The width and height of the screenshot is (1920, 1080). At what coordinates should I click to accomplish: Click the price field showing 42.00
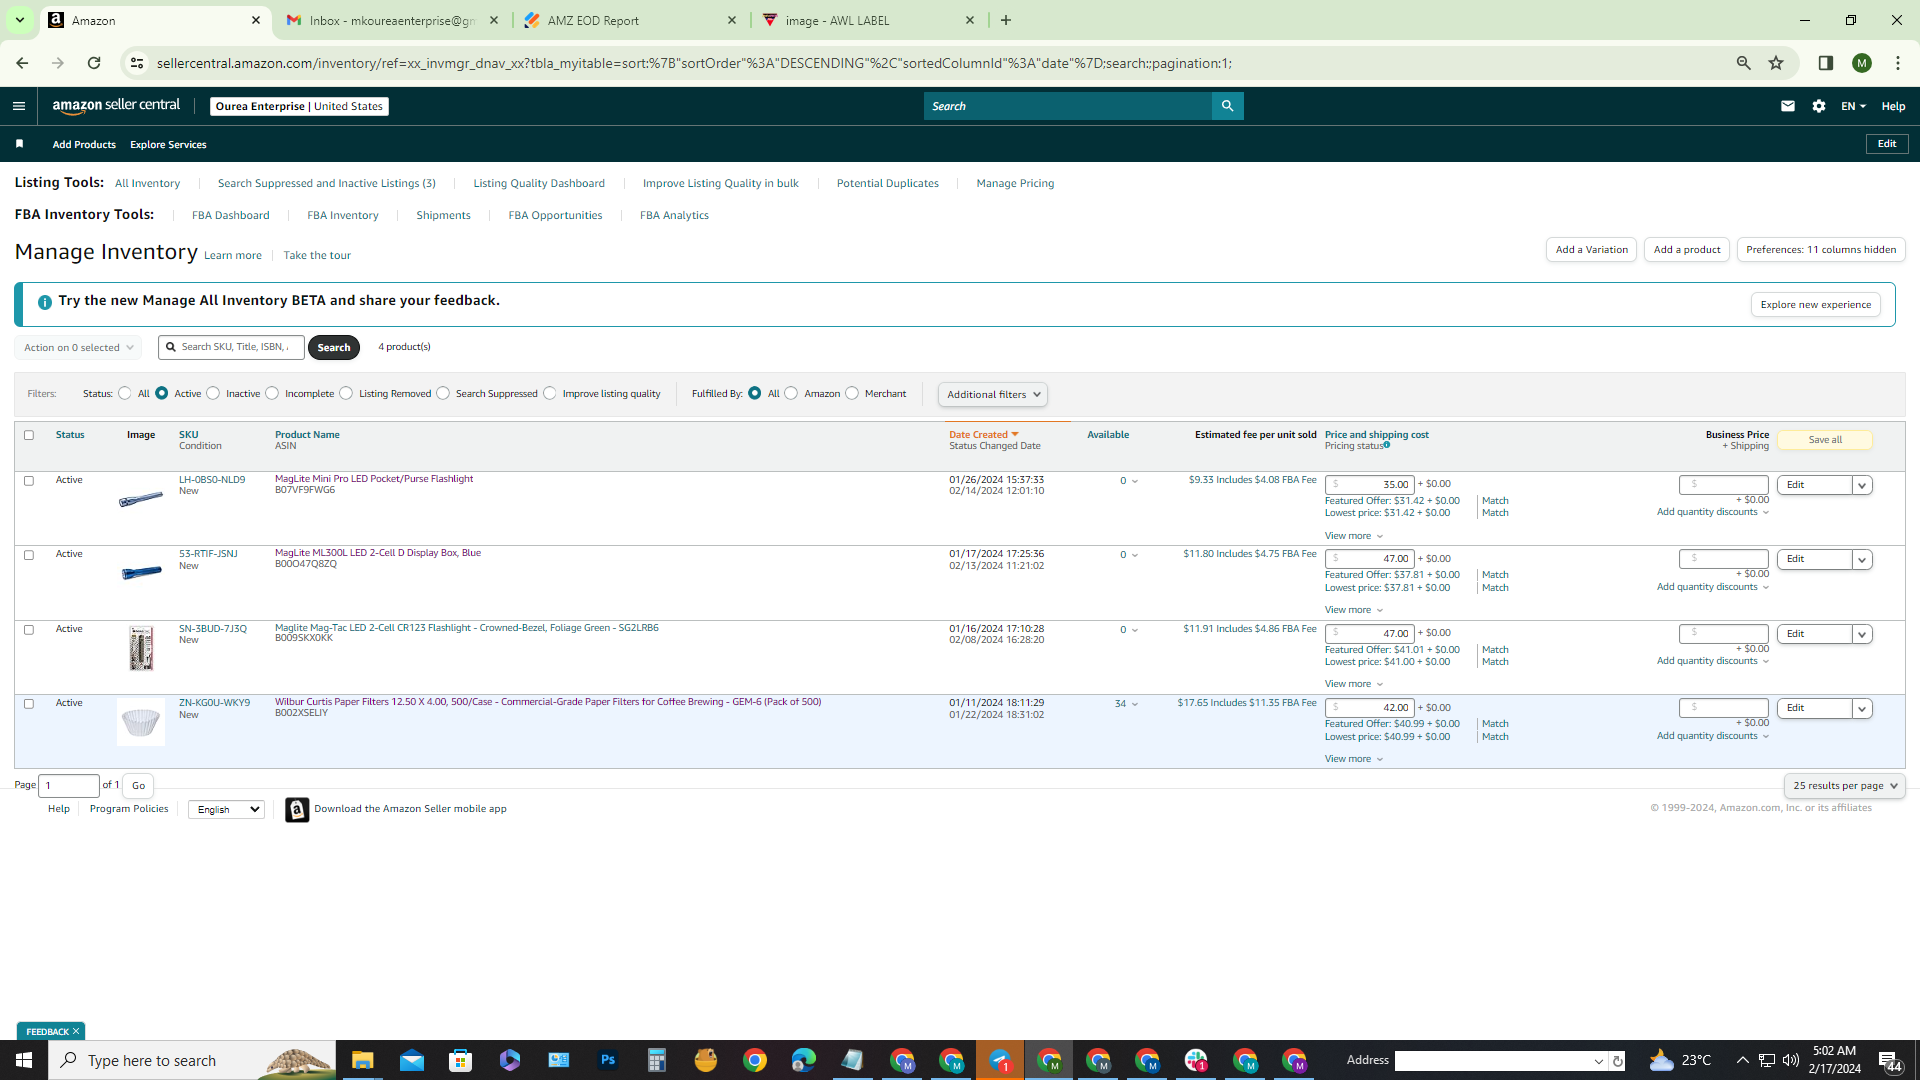coord(1369,708)
